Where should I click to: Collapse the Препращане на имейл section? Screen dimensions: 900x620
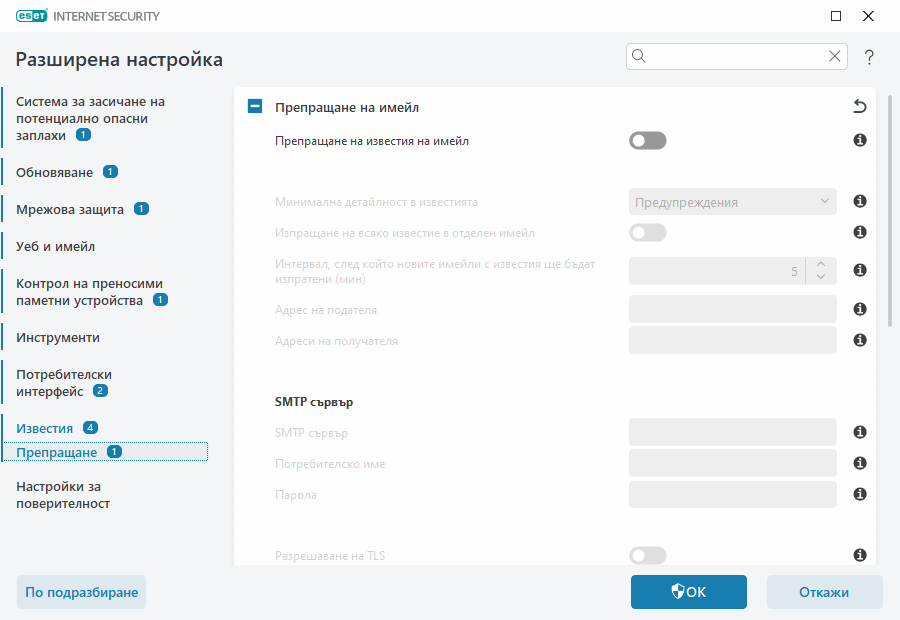[255, 107]
